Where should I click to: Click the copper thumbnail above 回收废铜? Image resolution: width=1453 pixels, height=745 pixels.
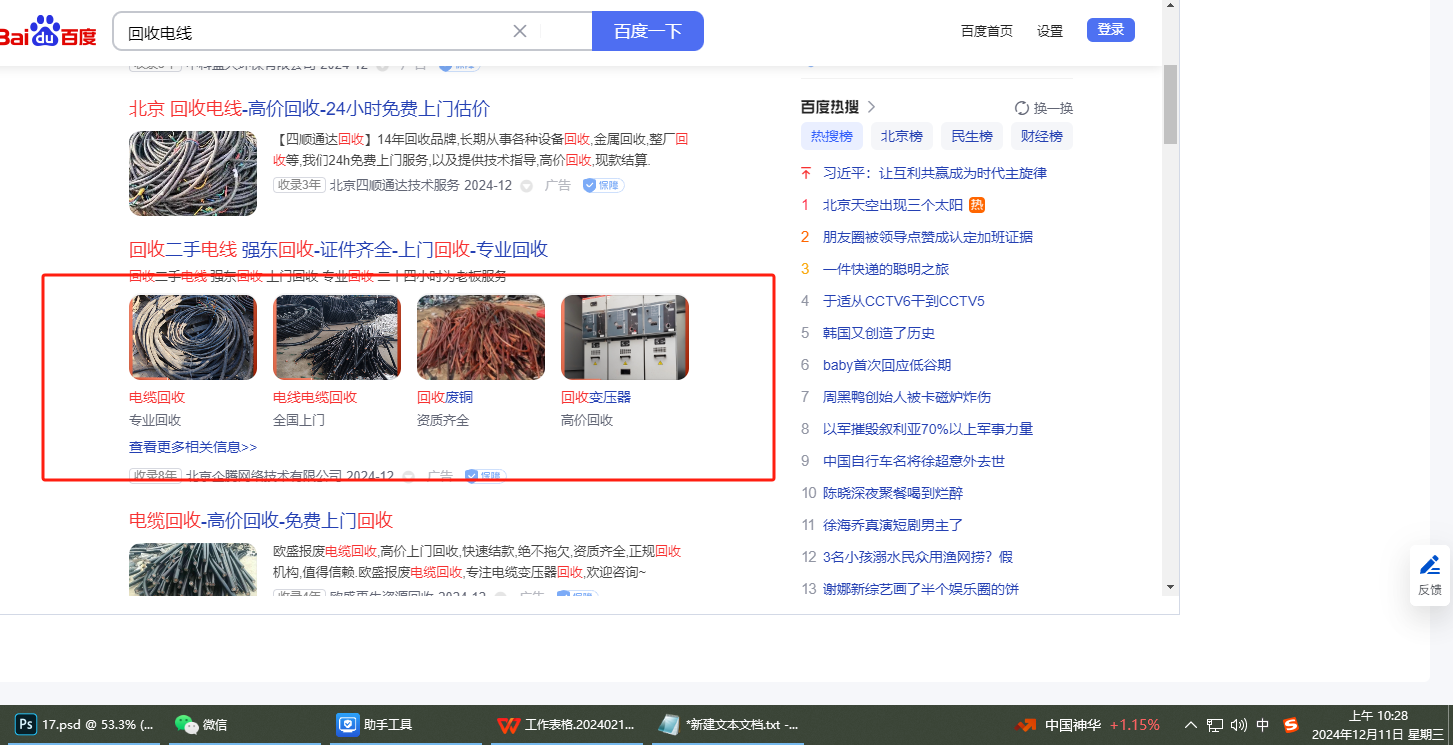pos(481,337)
